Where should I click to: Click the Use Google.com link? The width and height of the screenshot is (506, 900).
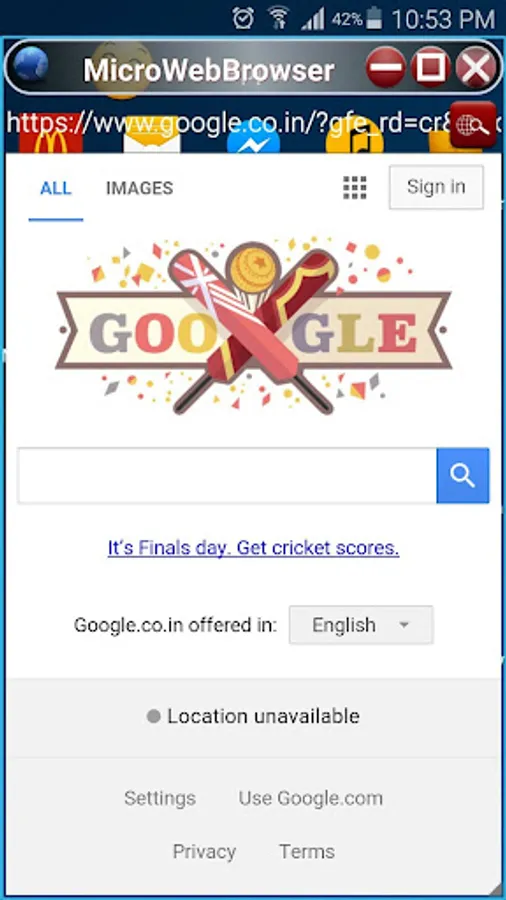click(x=310, y=798)
